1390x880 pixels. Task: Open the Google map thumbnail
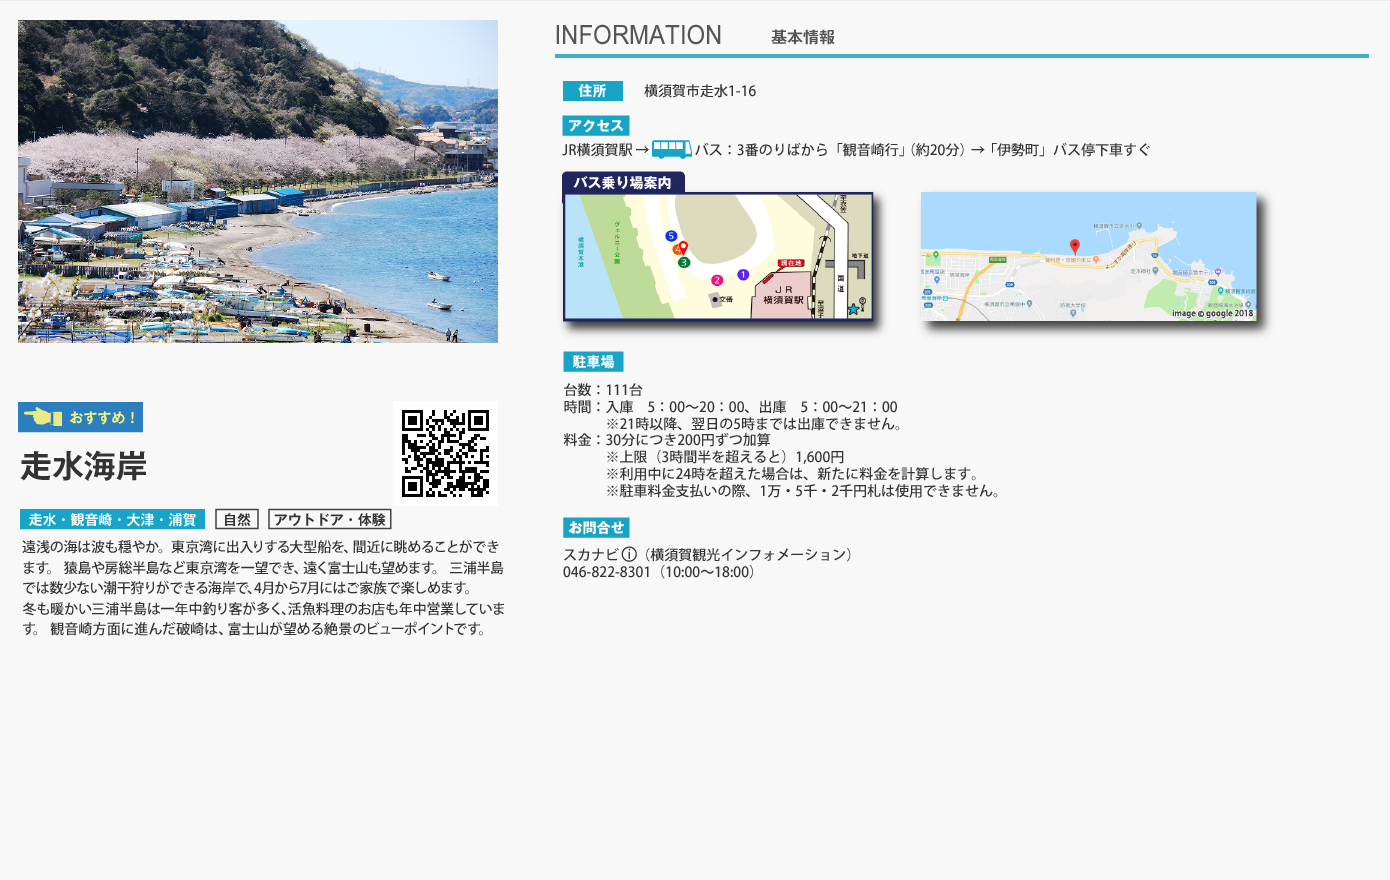point(1088,256)
